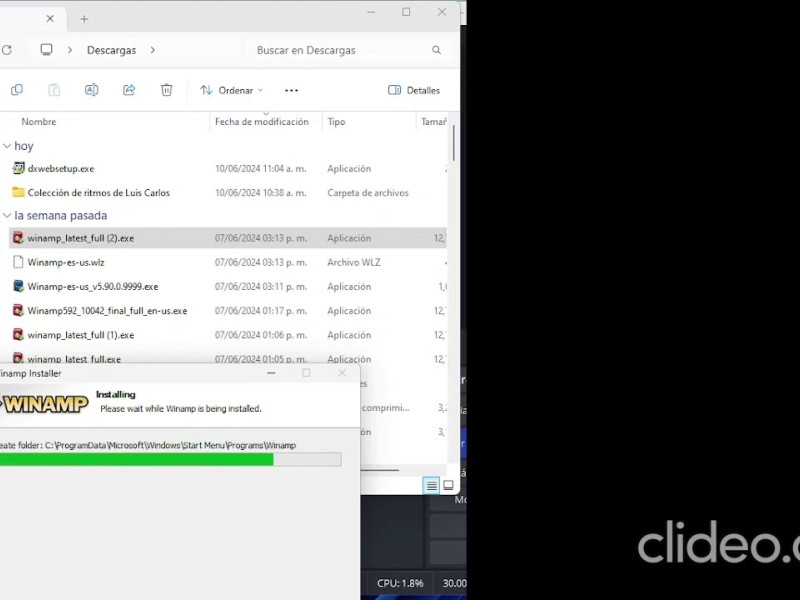
Task: Select Colección de ritmos de Luis Carlos folder
Action: point(98,192)
